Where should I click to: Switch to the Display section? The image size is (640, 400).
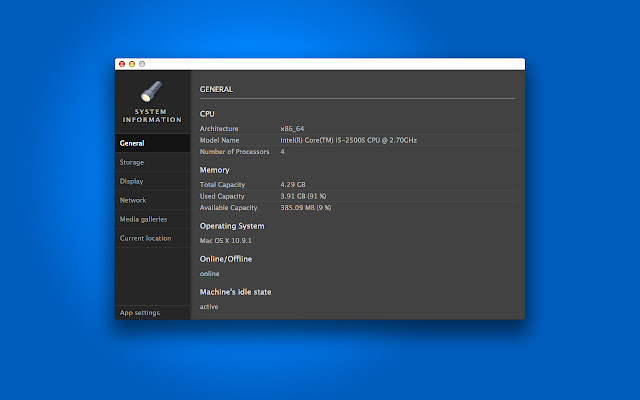click(153, 181)
